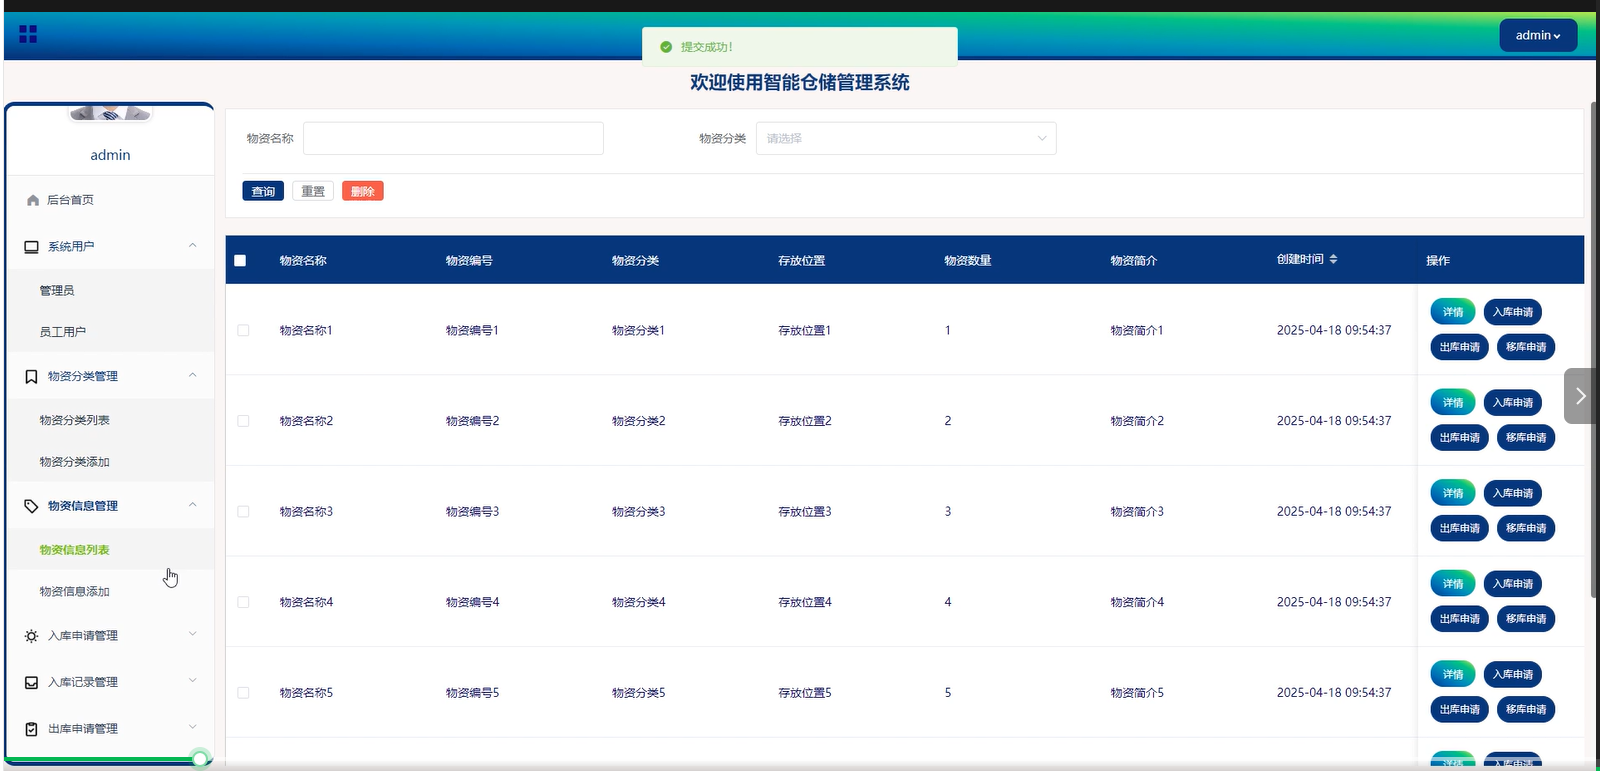Click 移库申请 for 物资名称5 row
1600x771 pixels.
click(x=1526, y=710)
